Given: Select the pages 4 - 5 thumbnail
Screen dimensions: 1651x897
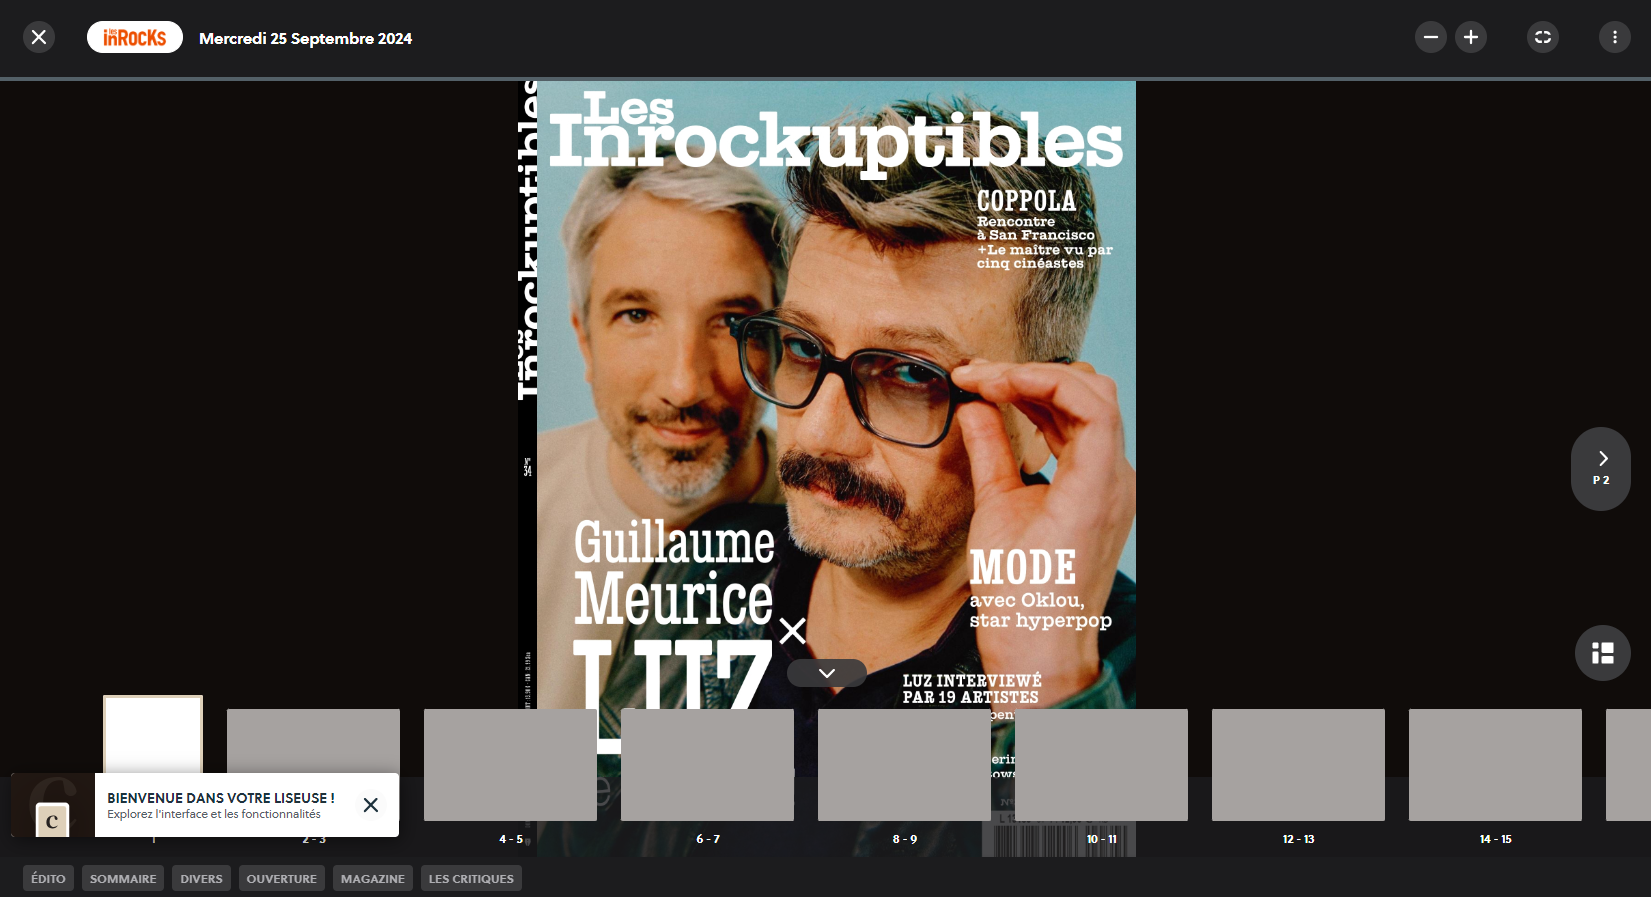Looking at the screenshot, I should tap(510, 765).
